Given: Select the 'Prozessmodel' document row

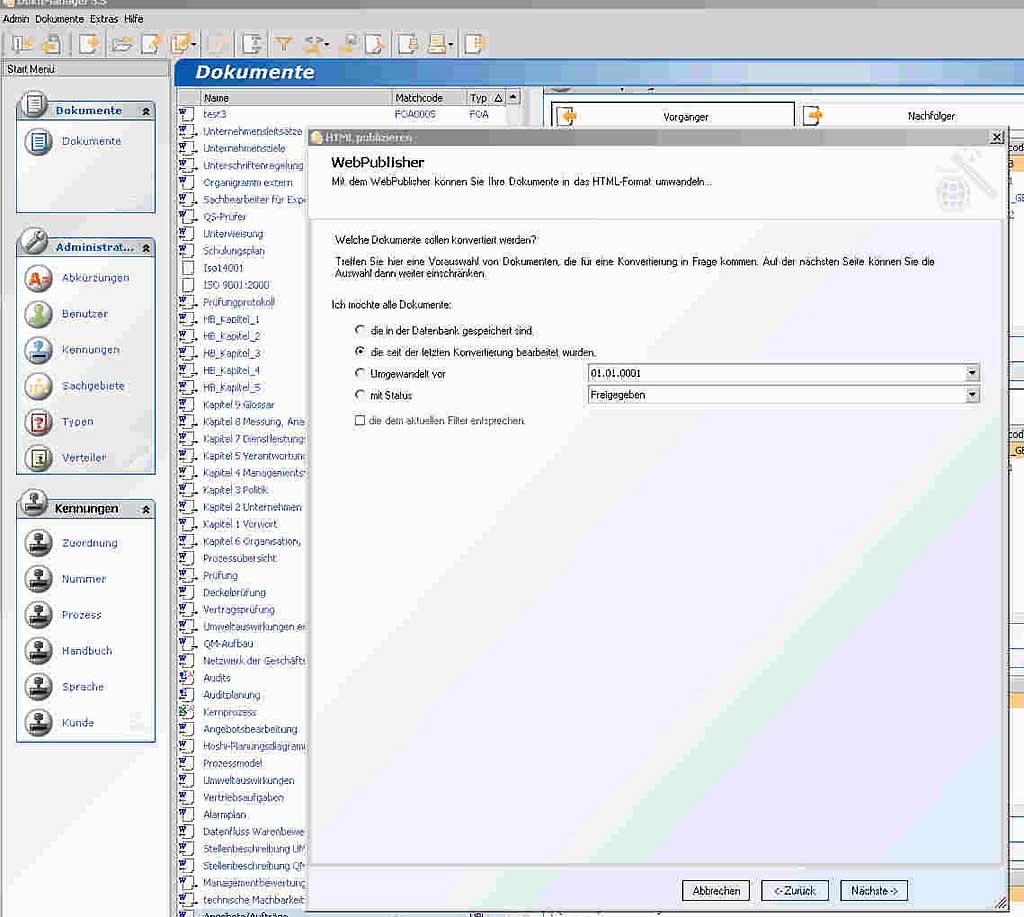Looking at the screenshot, I should (x=232, y=763).
